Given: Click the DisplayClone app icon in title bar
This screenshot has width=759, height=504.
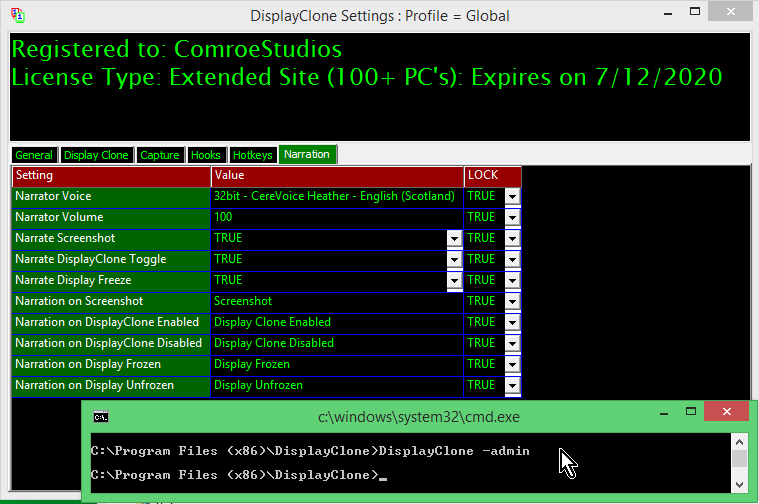Looking at the screenshot, I should 18,15.
